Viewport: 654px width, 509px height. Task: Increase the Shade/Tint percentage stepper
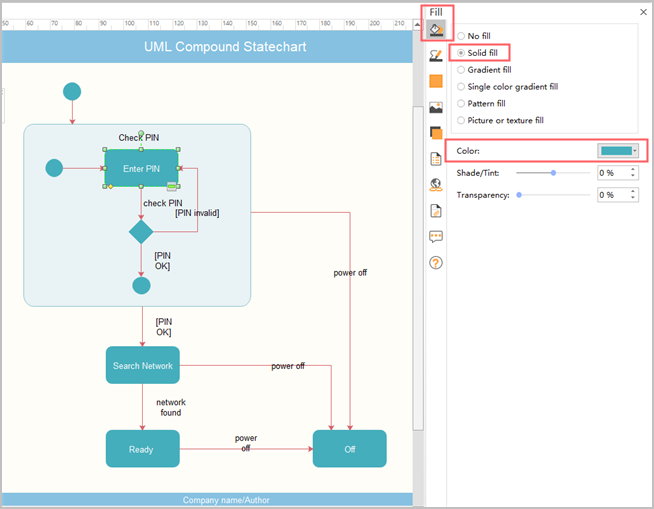tap(634, 170)
